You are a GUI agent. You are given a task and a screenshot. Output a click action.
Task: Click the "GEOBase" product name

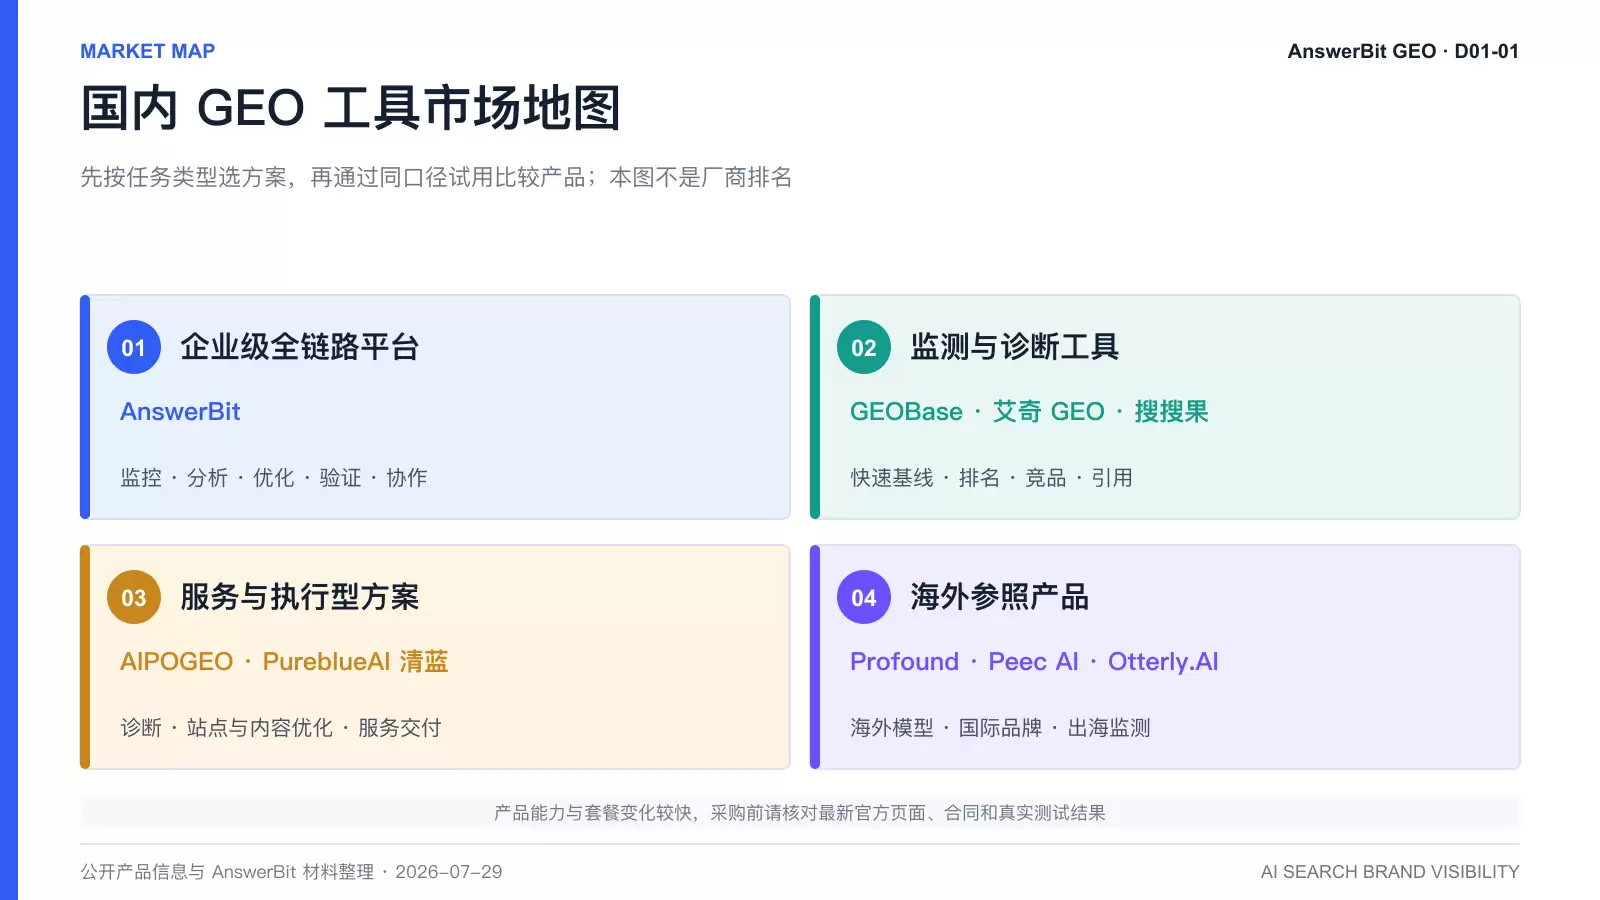[x=906, y=411]
